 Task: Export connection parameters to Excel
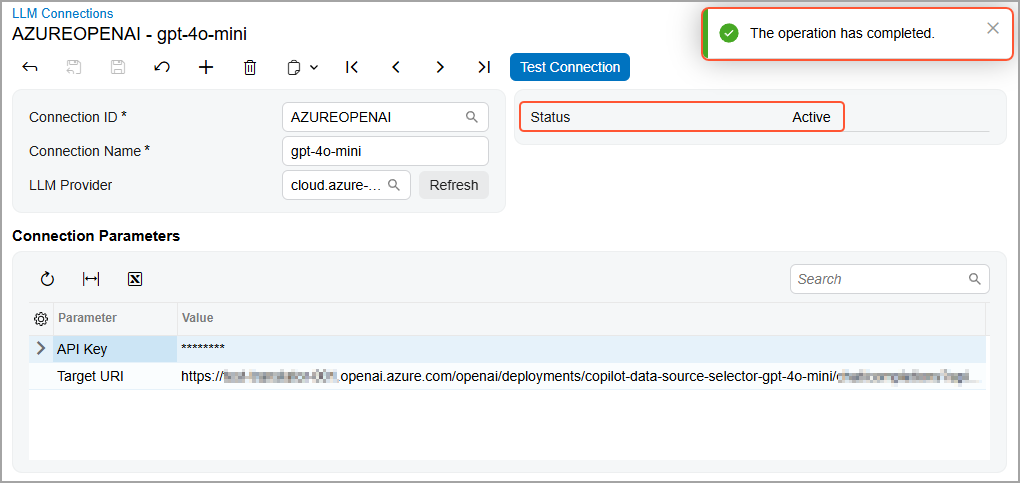point(135,279)
